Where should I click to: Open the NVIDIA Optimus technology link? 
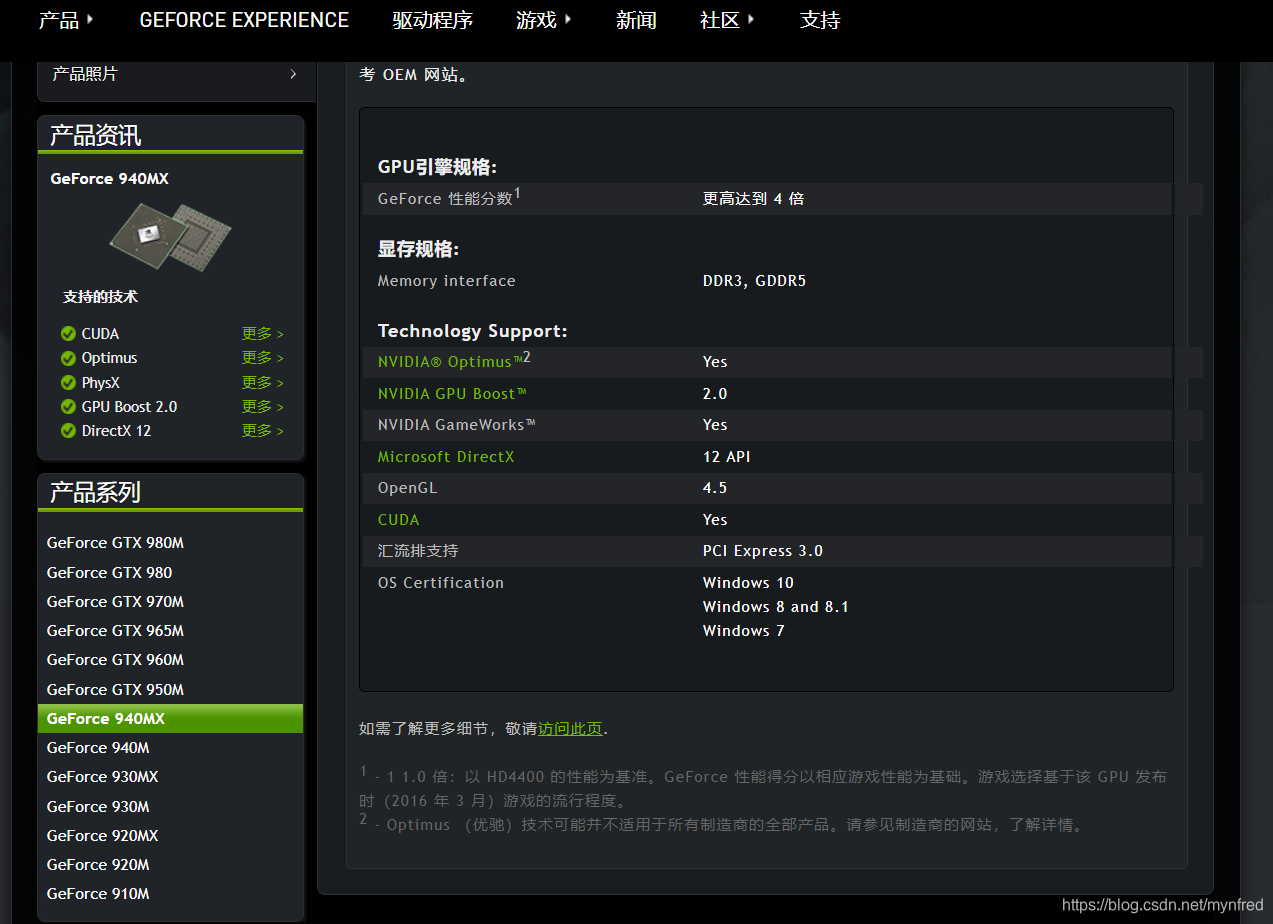point(454,361)
